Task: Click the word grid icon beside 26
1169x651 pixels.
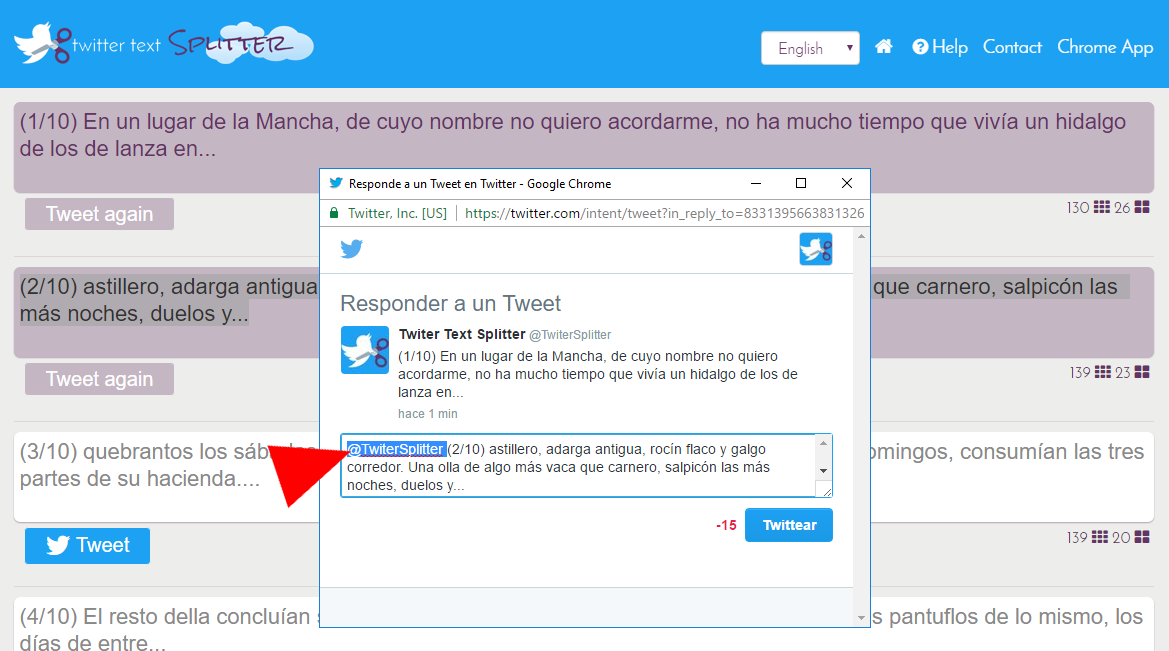Action: point(1141,207)
